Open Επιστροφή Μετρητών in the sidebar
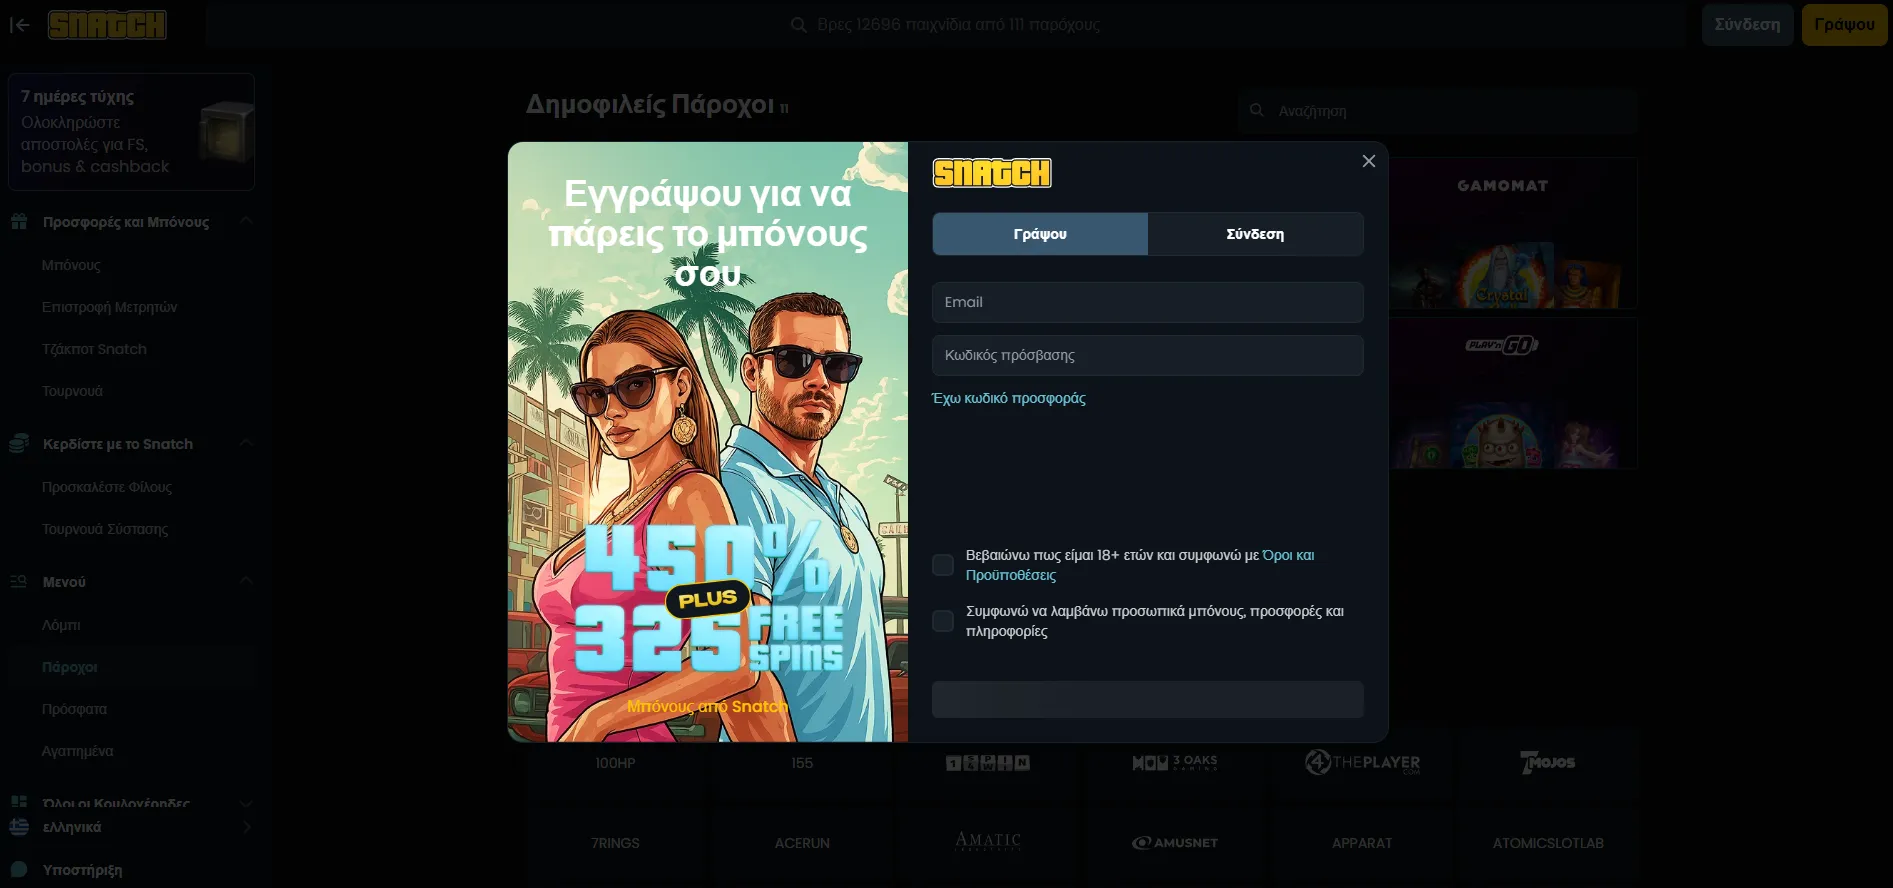 pos(110,307)
